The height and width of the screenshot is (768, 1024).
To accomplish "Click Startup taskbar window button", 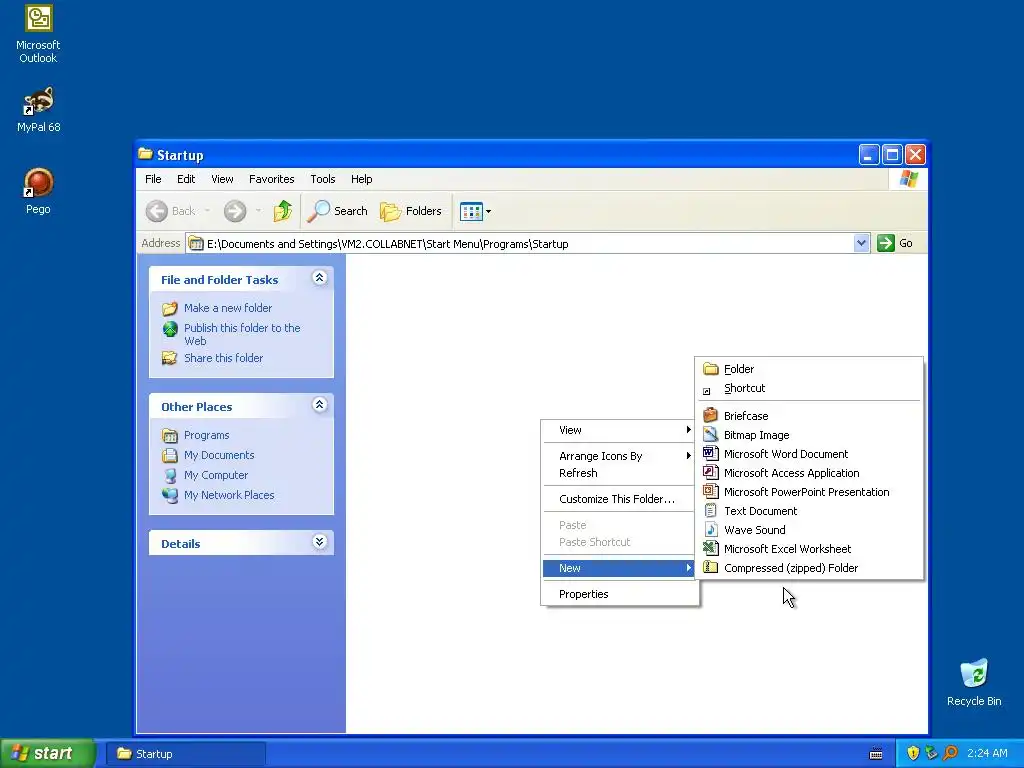I will [x=186, y=754].
